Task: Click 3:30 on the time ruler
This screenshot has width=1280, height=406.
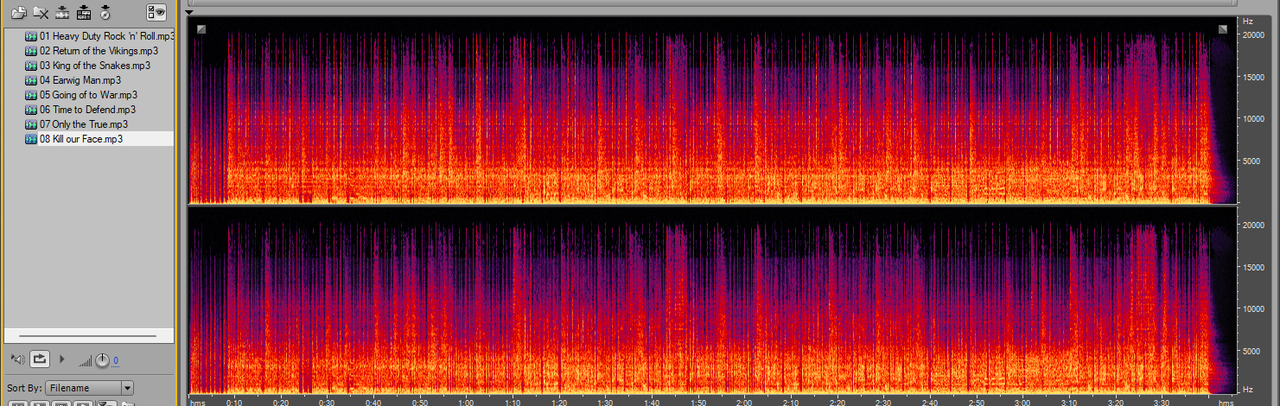Action: click(1162, 402)
